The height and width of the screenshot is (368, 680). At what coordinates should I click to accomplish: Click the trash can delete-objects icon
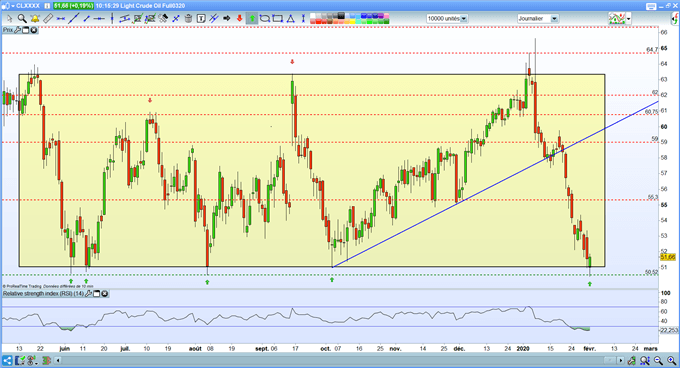point(188,19)
